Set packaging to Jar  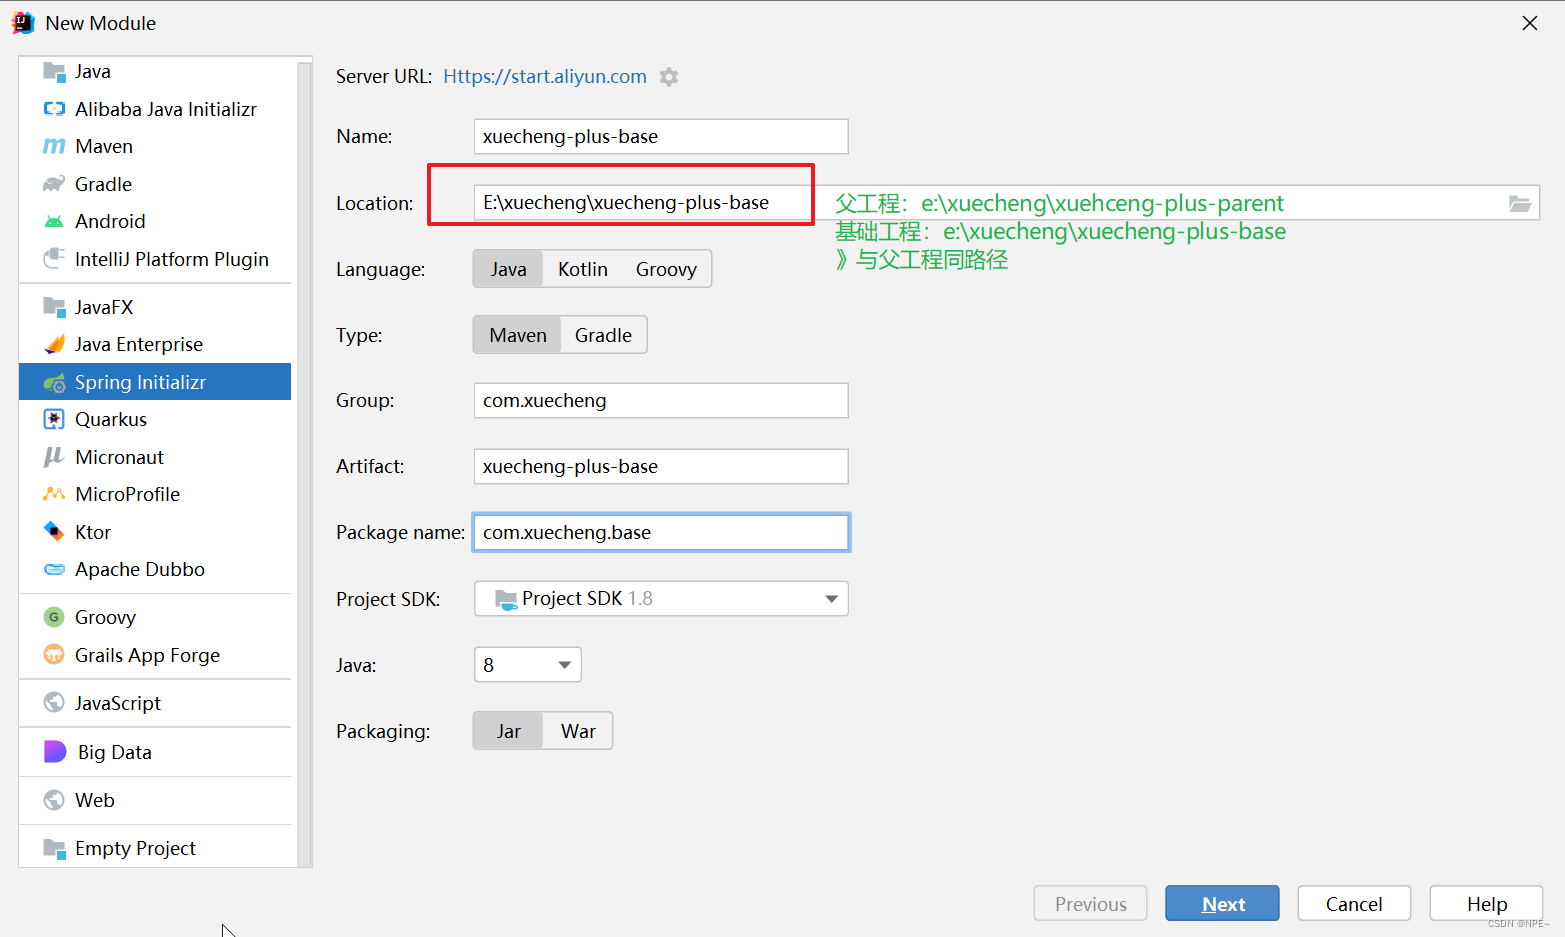coord(508,731)
